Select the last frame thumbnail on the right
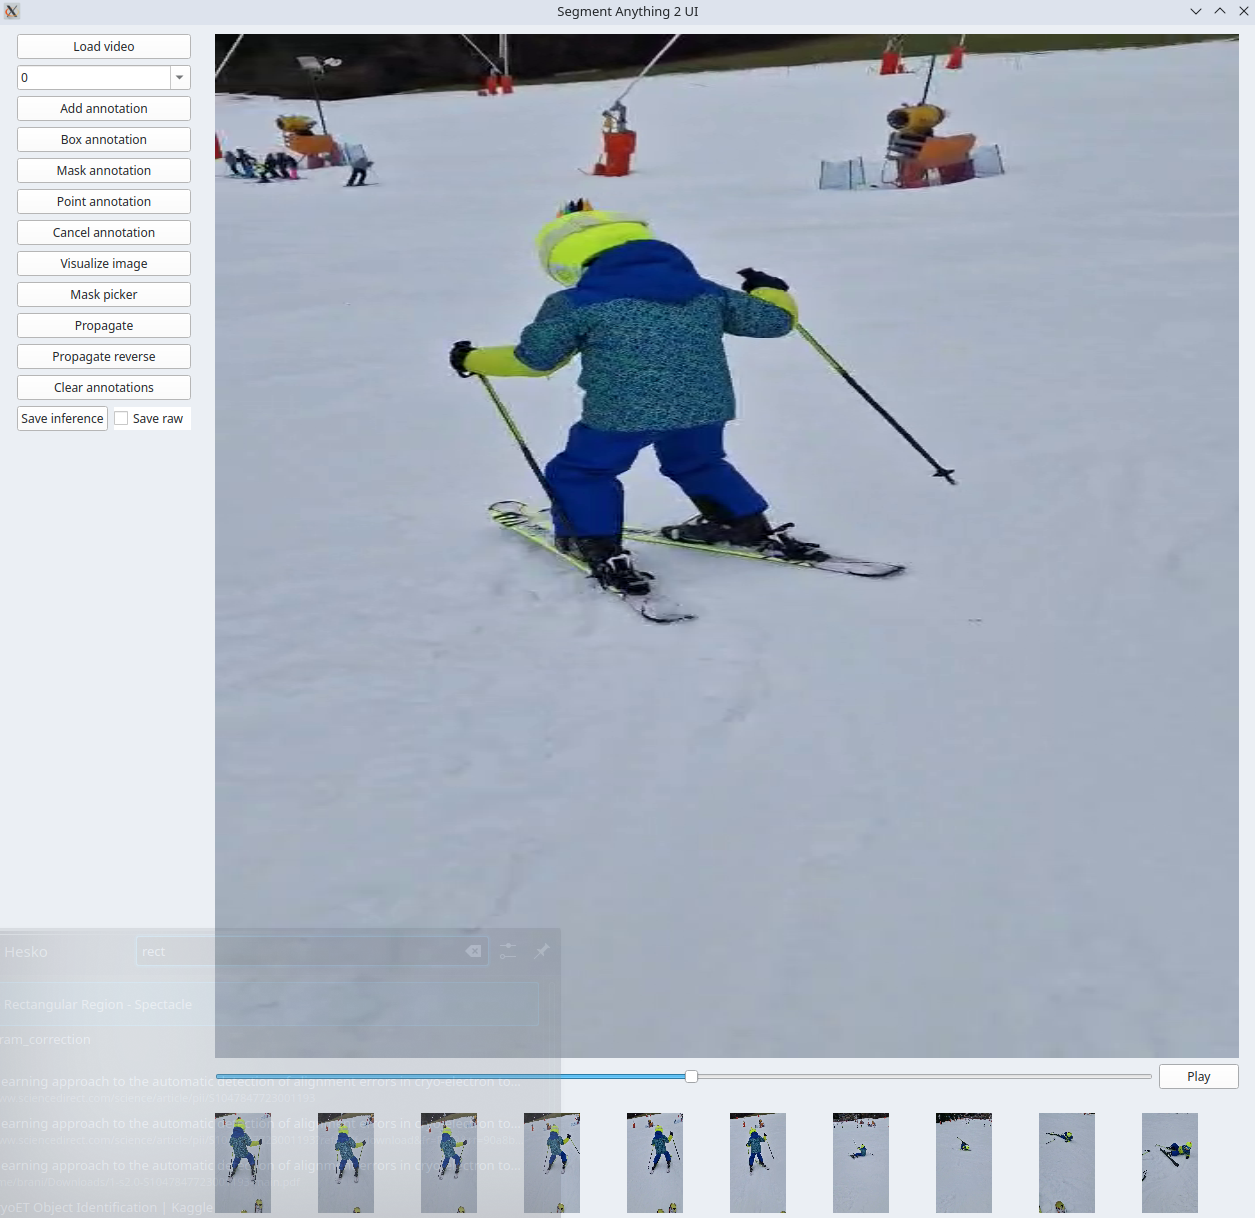This screenshot has width=1255, height=1218. coord(1169,1163)
